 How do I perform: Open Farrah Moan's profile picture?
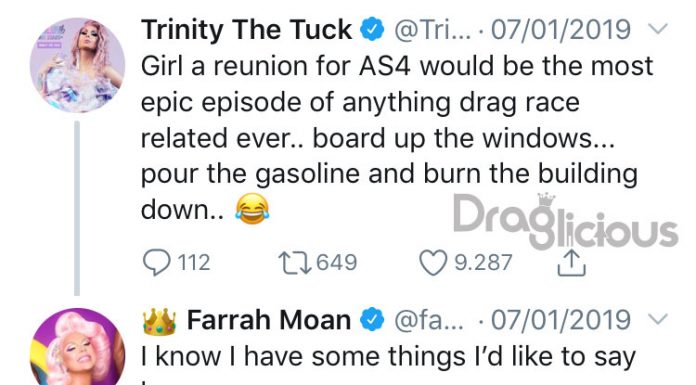pyautogui.click(x=77, y=346)
